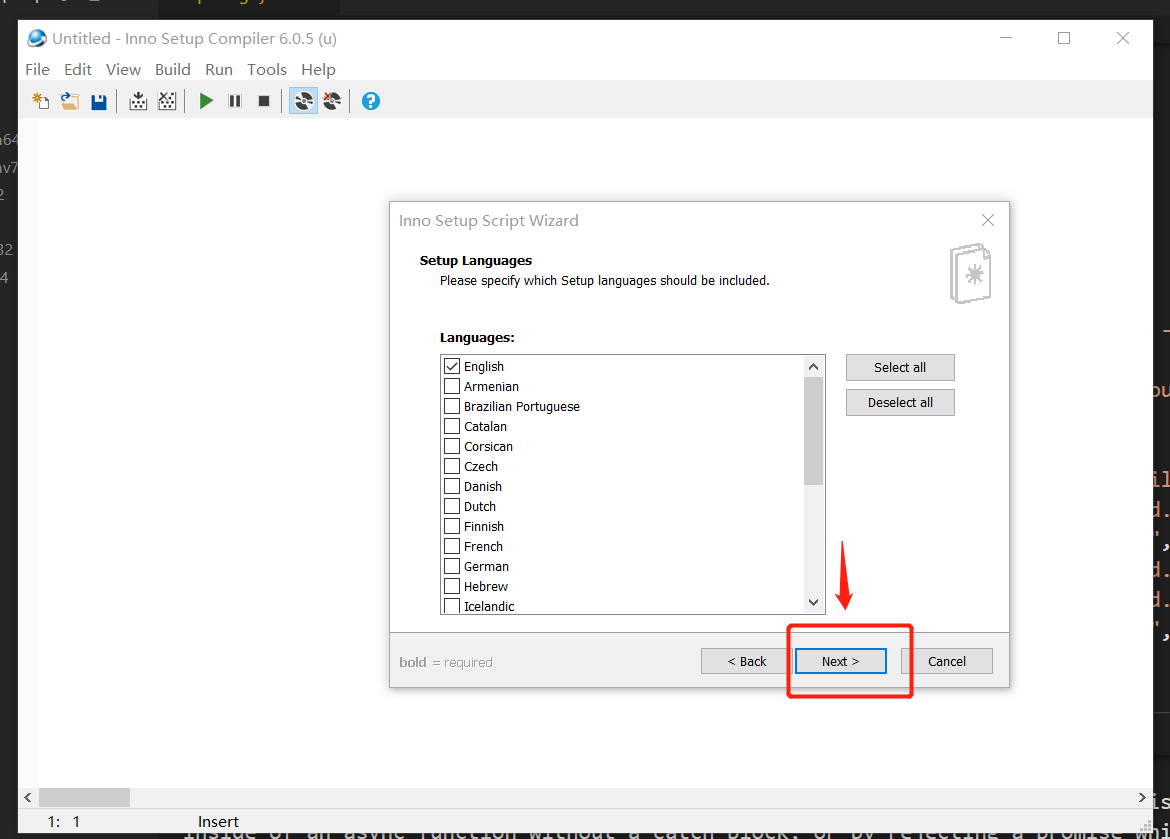1170x839 pixels.
Task: Open the Tools menu
Action: point(266,69)
